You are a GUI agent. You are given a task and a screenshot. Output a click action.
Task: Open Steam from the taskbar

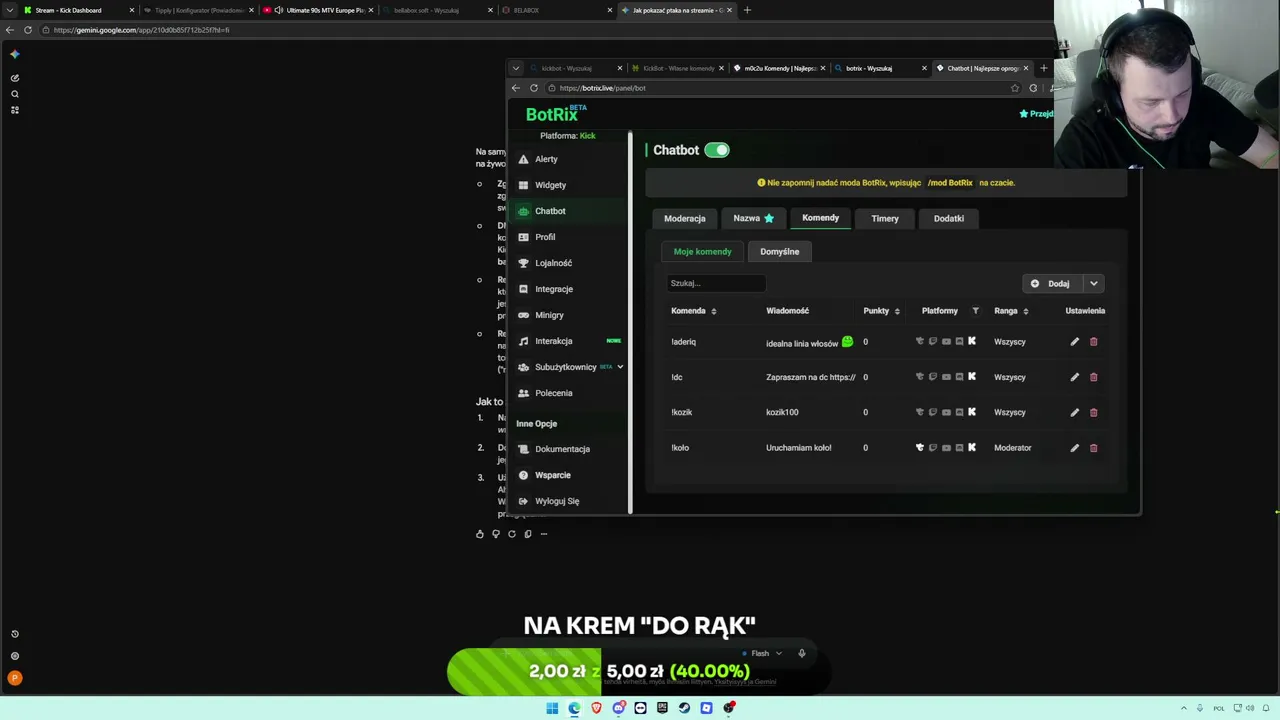pyautogui.click(x=684, y=708)
